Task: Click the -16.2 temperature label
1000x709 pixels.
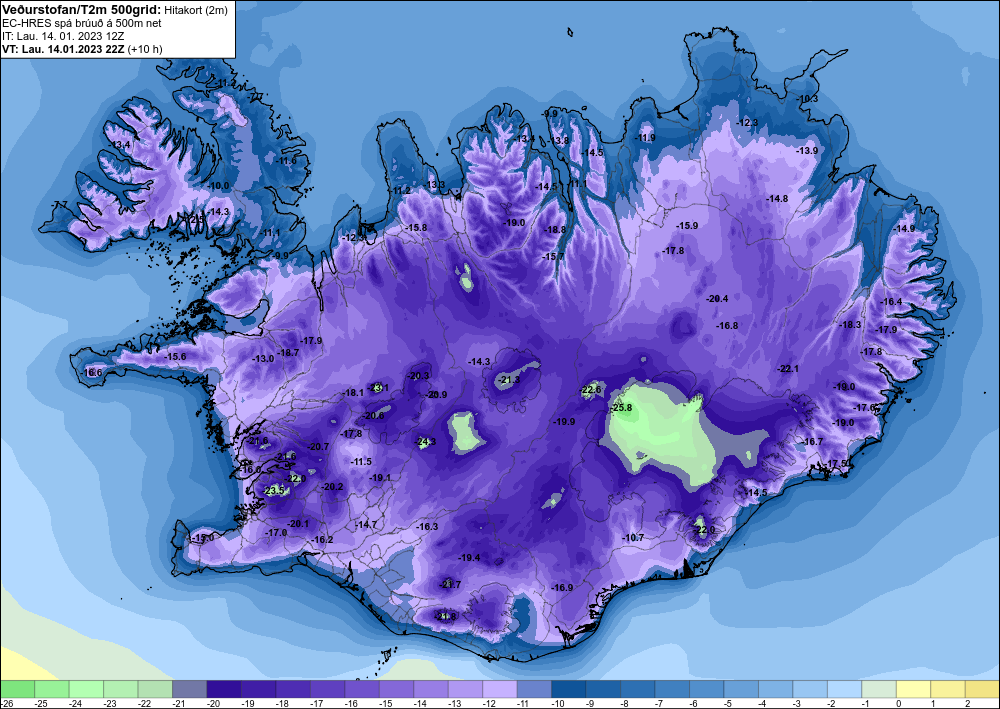Action: [322, 539]
